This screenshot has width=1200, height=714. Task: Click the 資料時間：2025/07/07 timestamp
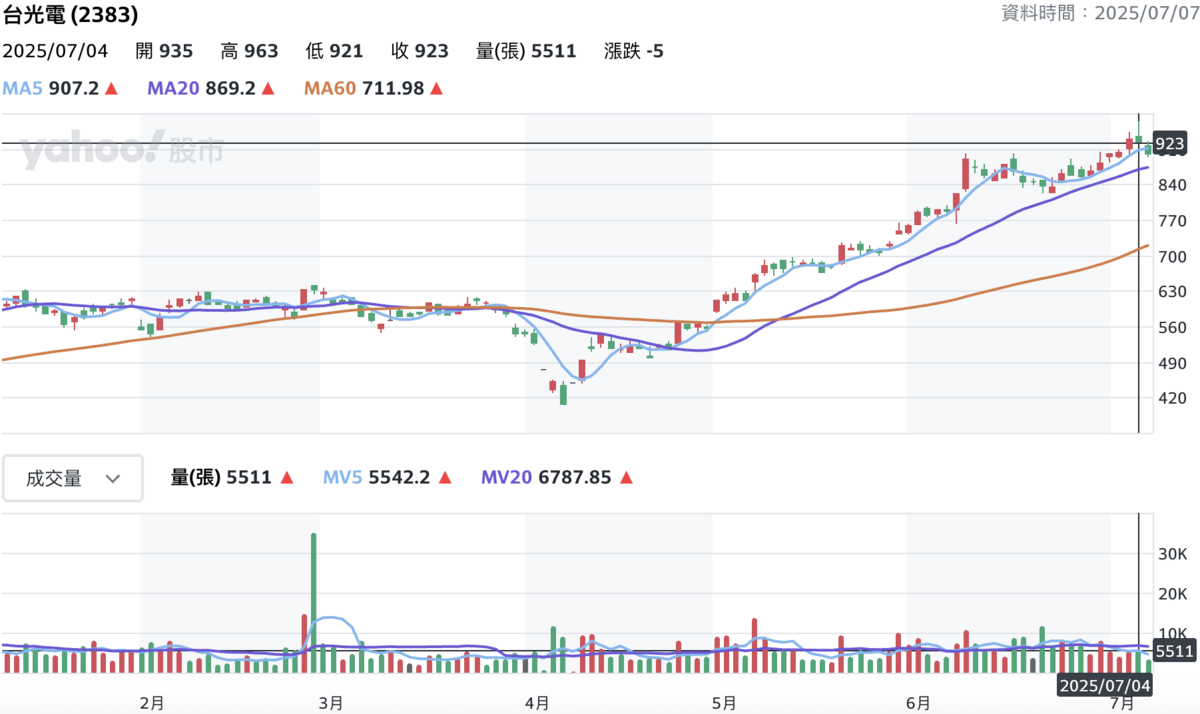point(1099,14)
